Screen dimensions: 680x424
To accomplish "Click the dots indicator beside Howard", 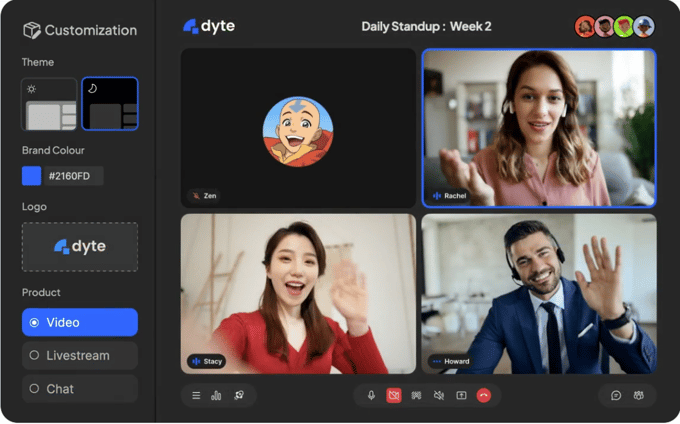I will tap(437, 362).
